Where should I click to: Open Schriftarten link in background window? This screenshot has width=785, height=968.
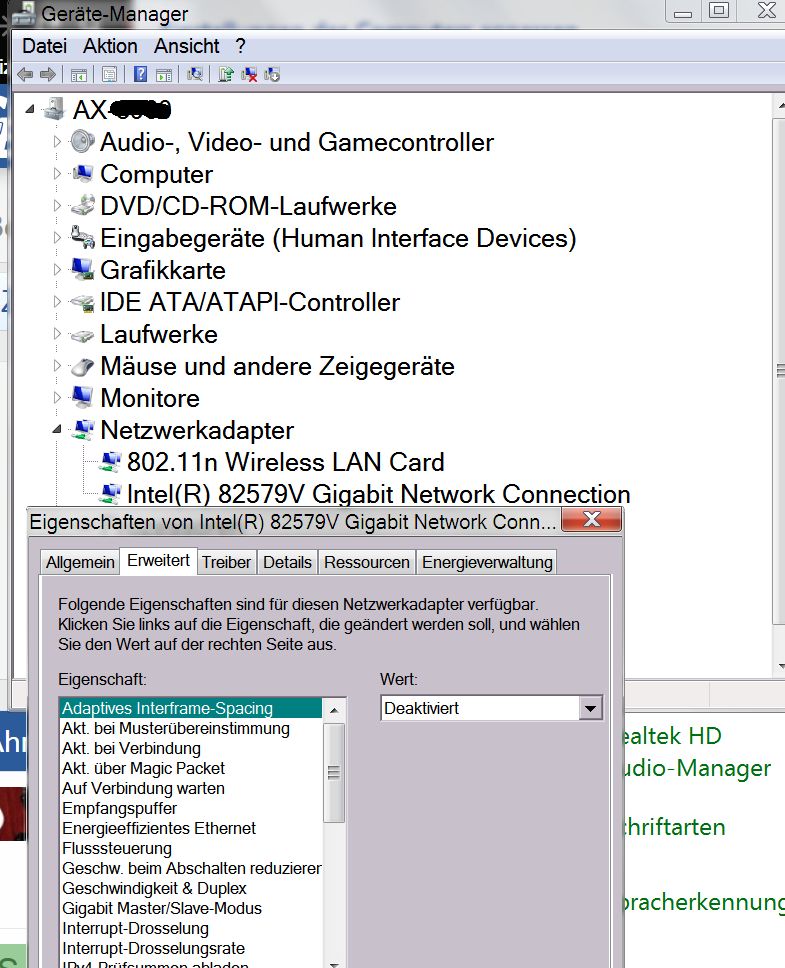(675, 827)
